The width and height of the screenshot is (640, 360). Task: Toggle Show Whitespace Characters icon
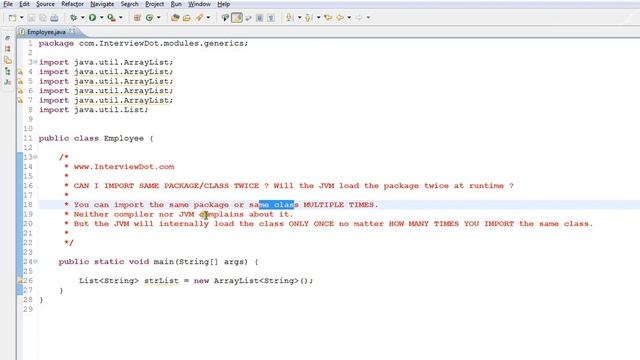271,18
